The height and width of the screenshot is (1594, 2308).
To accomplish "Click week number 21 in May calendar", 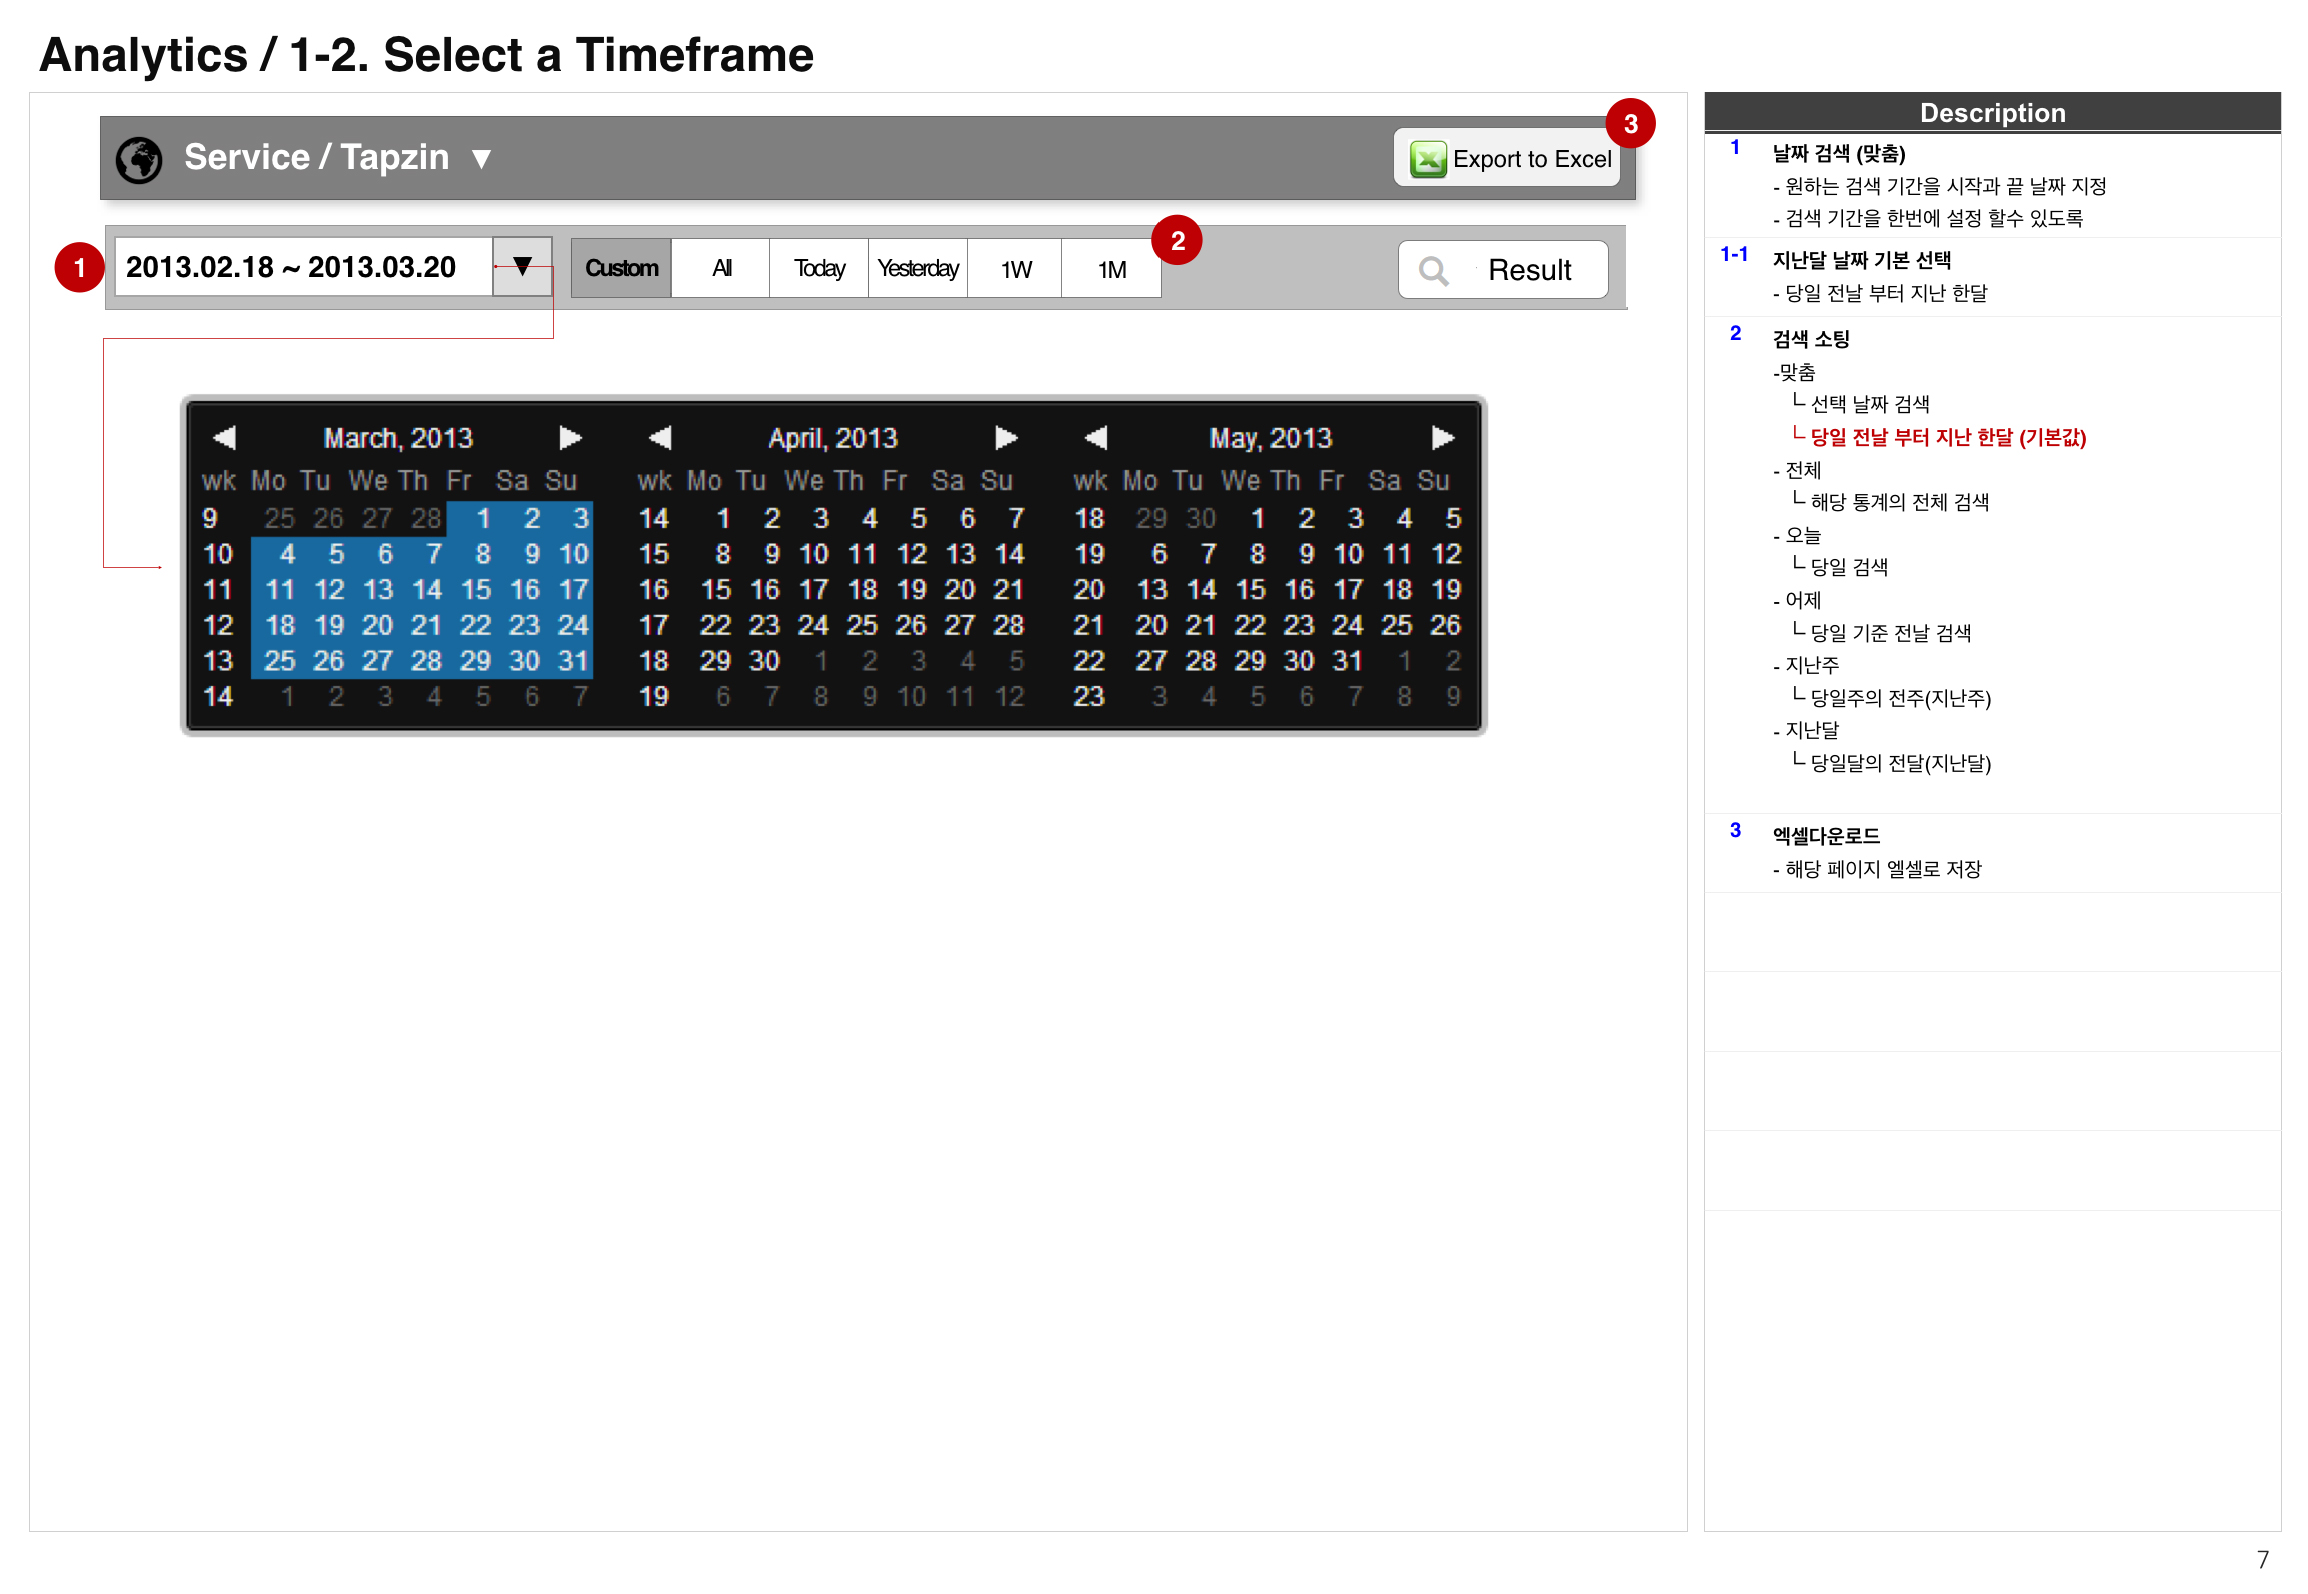I will [1088, 625].
